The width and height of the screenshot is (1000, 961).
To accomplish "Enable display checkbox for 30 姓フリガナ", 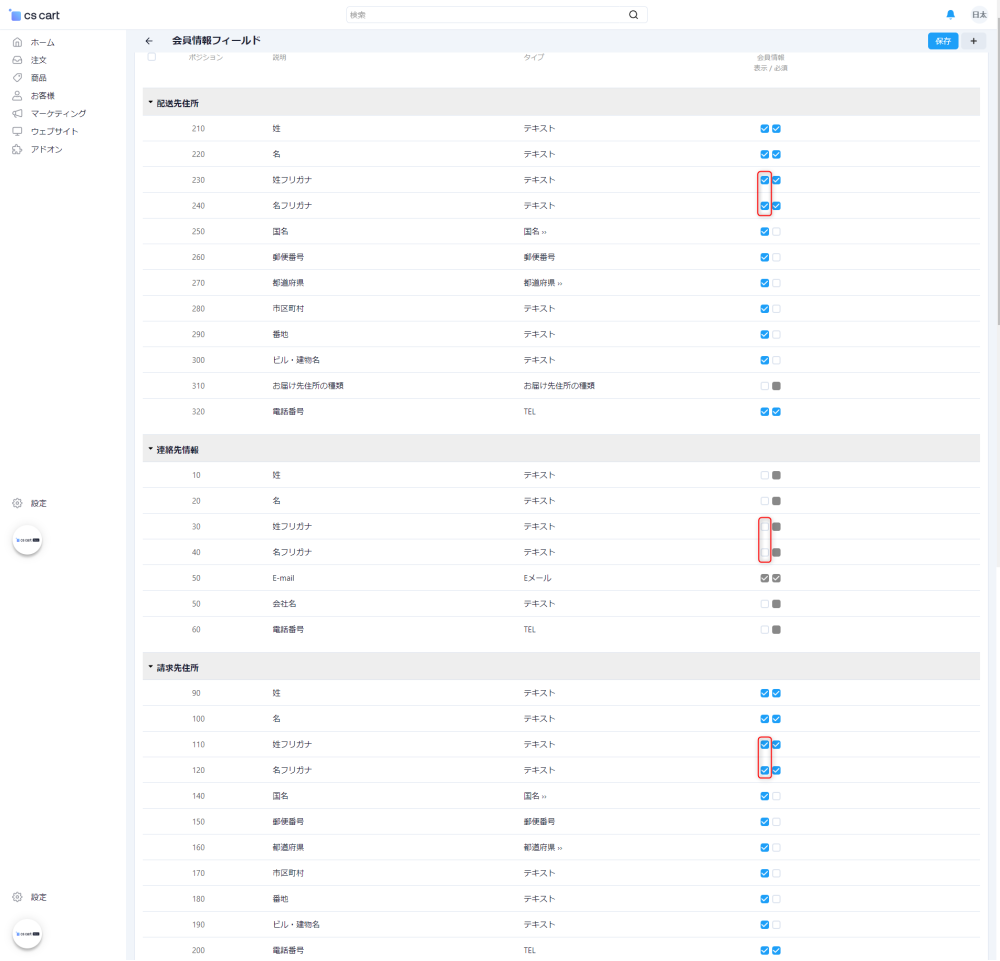I will pyautogui.click(x=765, y=527).
